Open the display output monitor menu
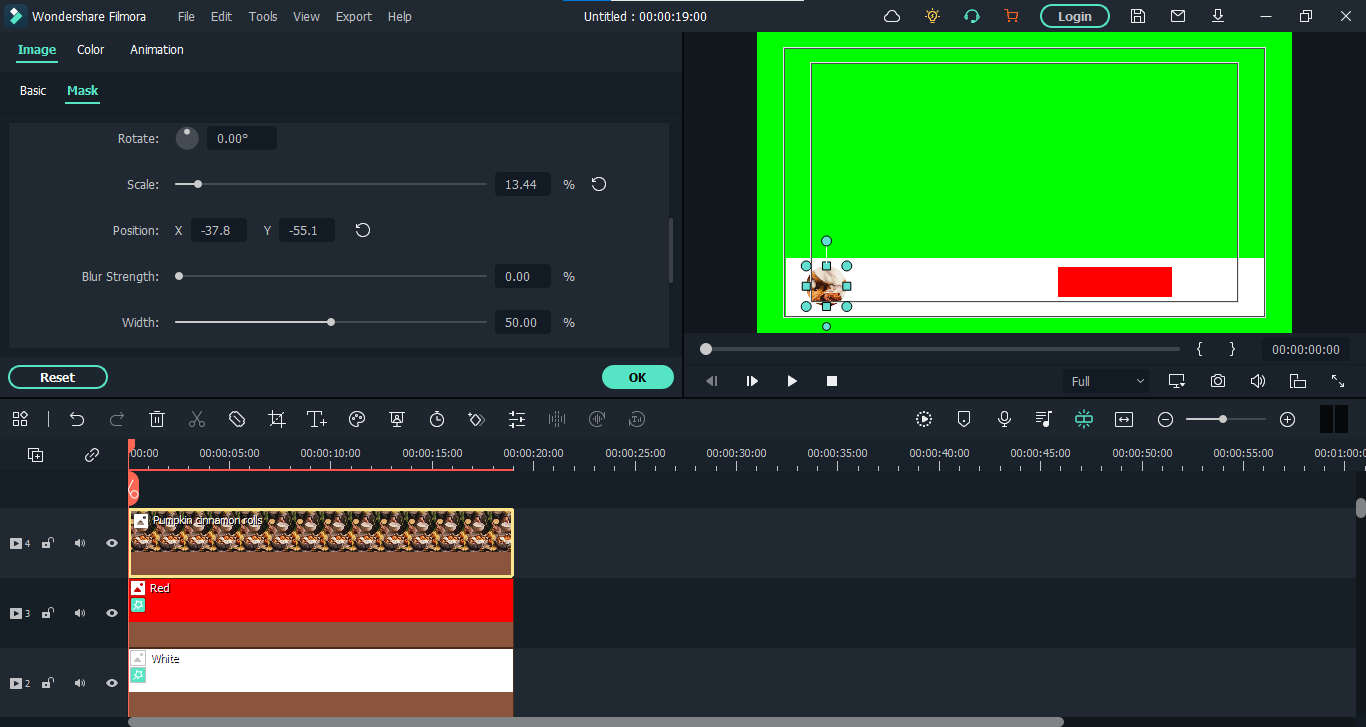The height and width of the screenshot is (727, 1366). (x=1178, y=381)
